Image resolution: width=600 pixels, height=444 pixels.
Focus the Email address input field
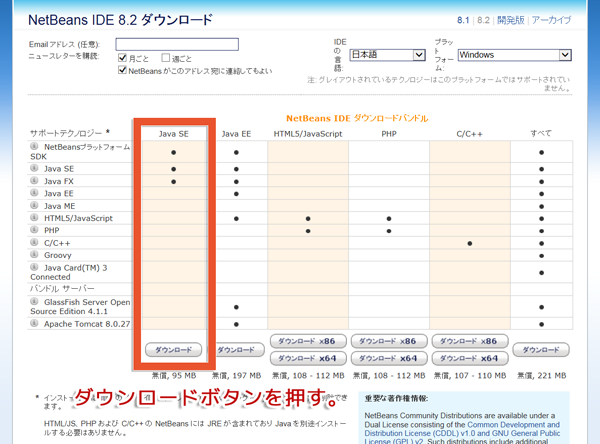177,44
